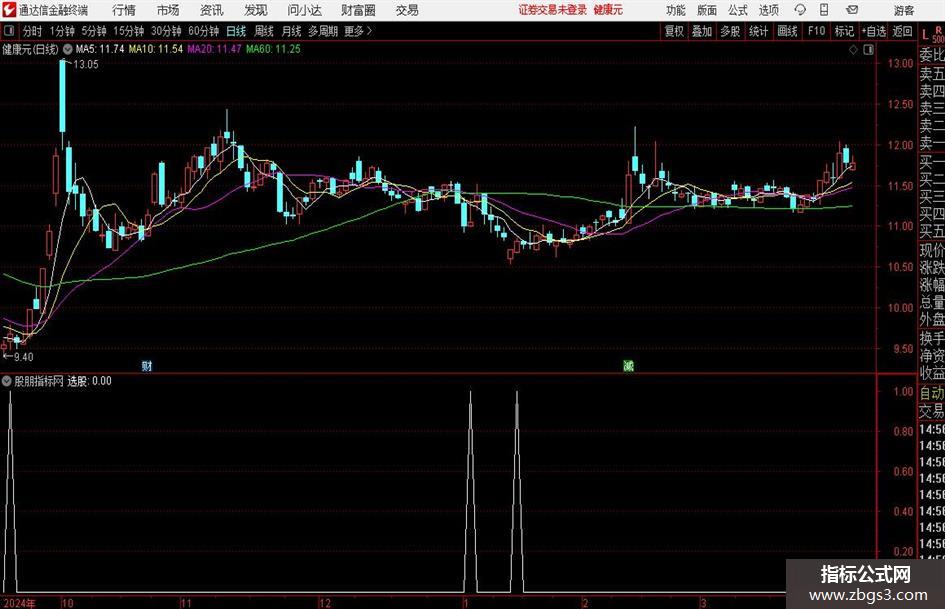Screen dimensions: 945x609
Task: Toggle the right panel icon near 13.00
Action: point(868,50)
